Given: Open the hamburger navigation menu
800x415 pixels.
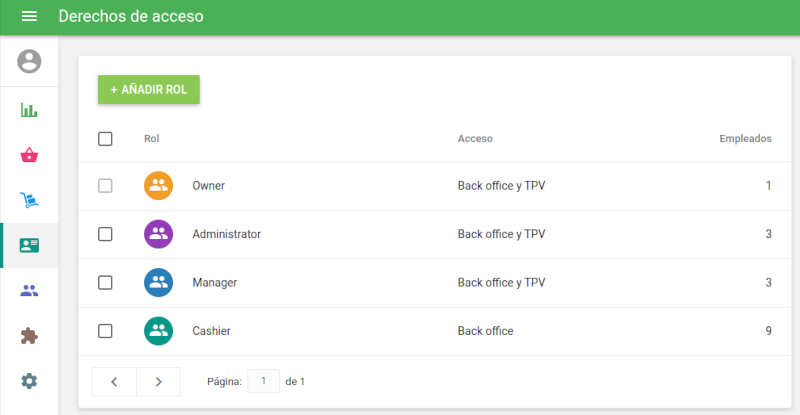Looking at the screenshot, I should (29, 17).
